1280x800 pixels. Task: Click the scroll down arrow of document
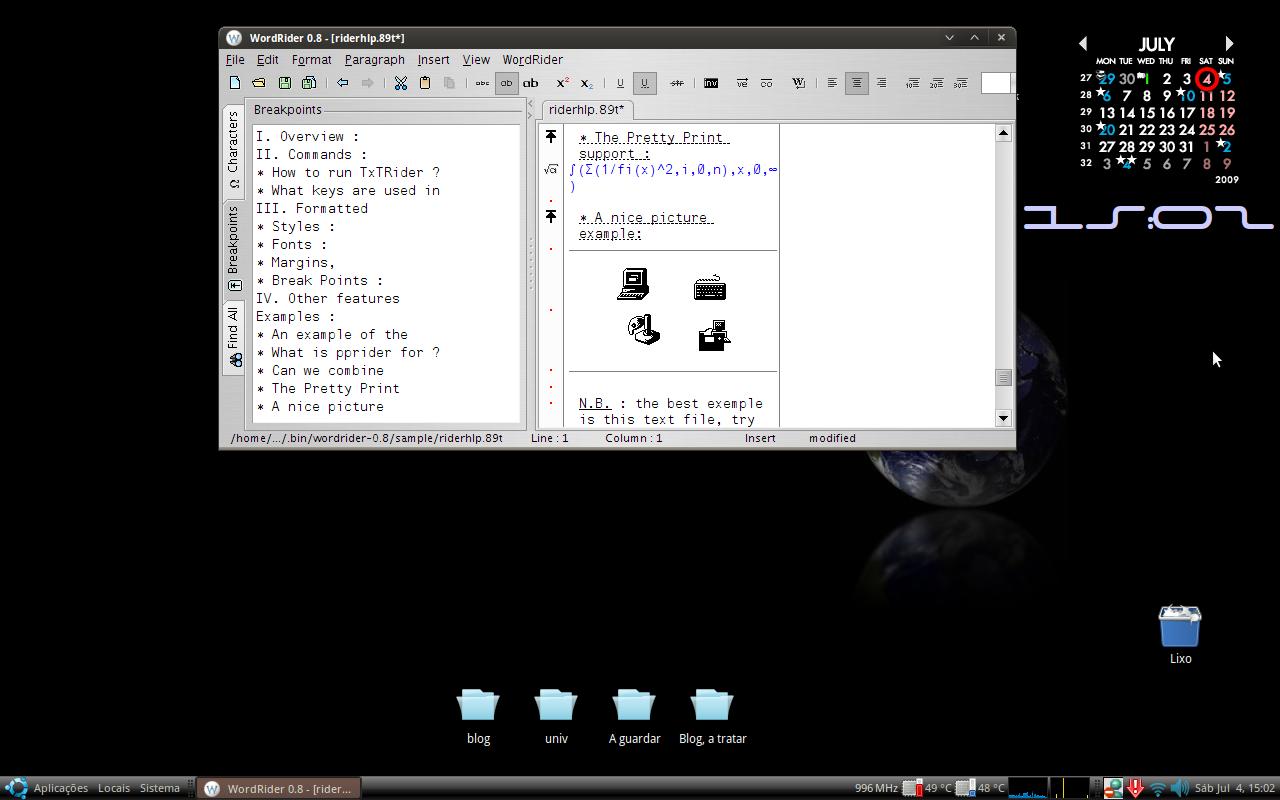coord(1003,418)
